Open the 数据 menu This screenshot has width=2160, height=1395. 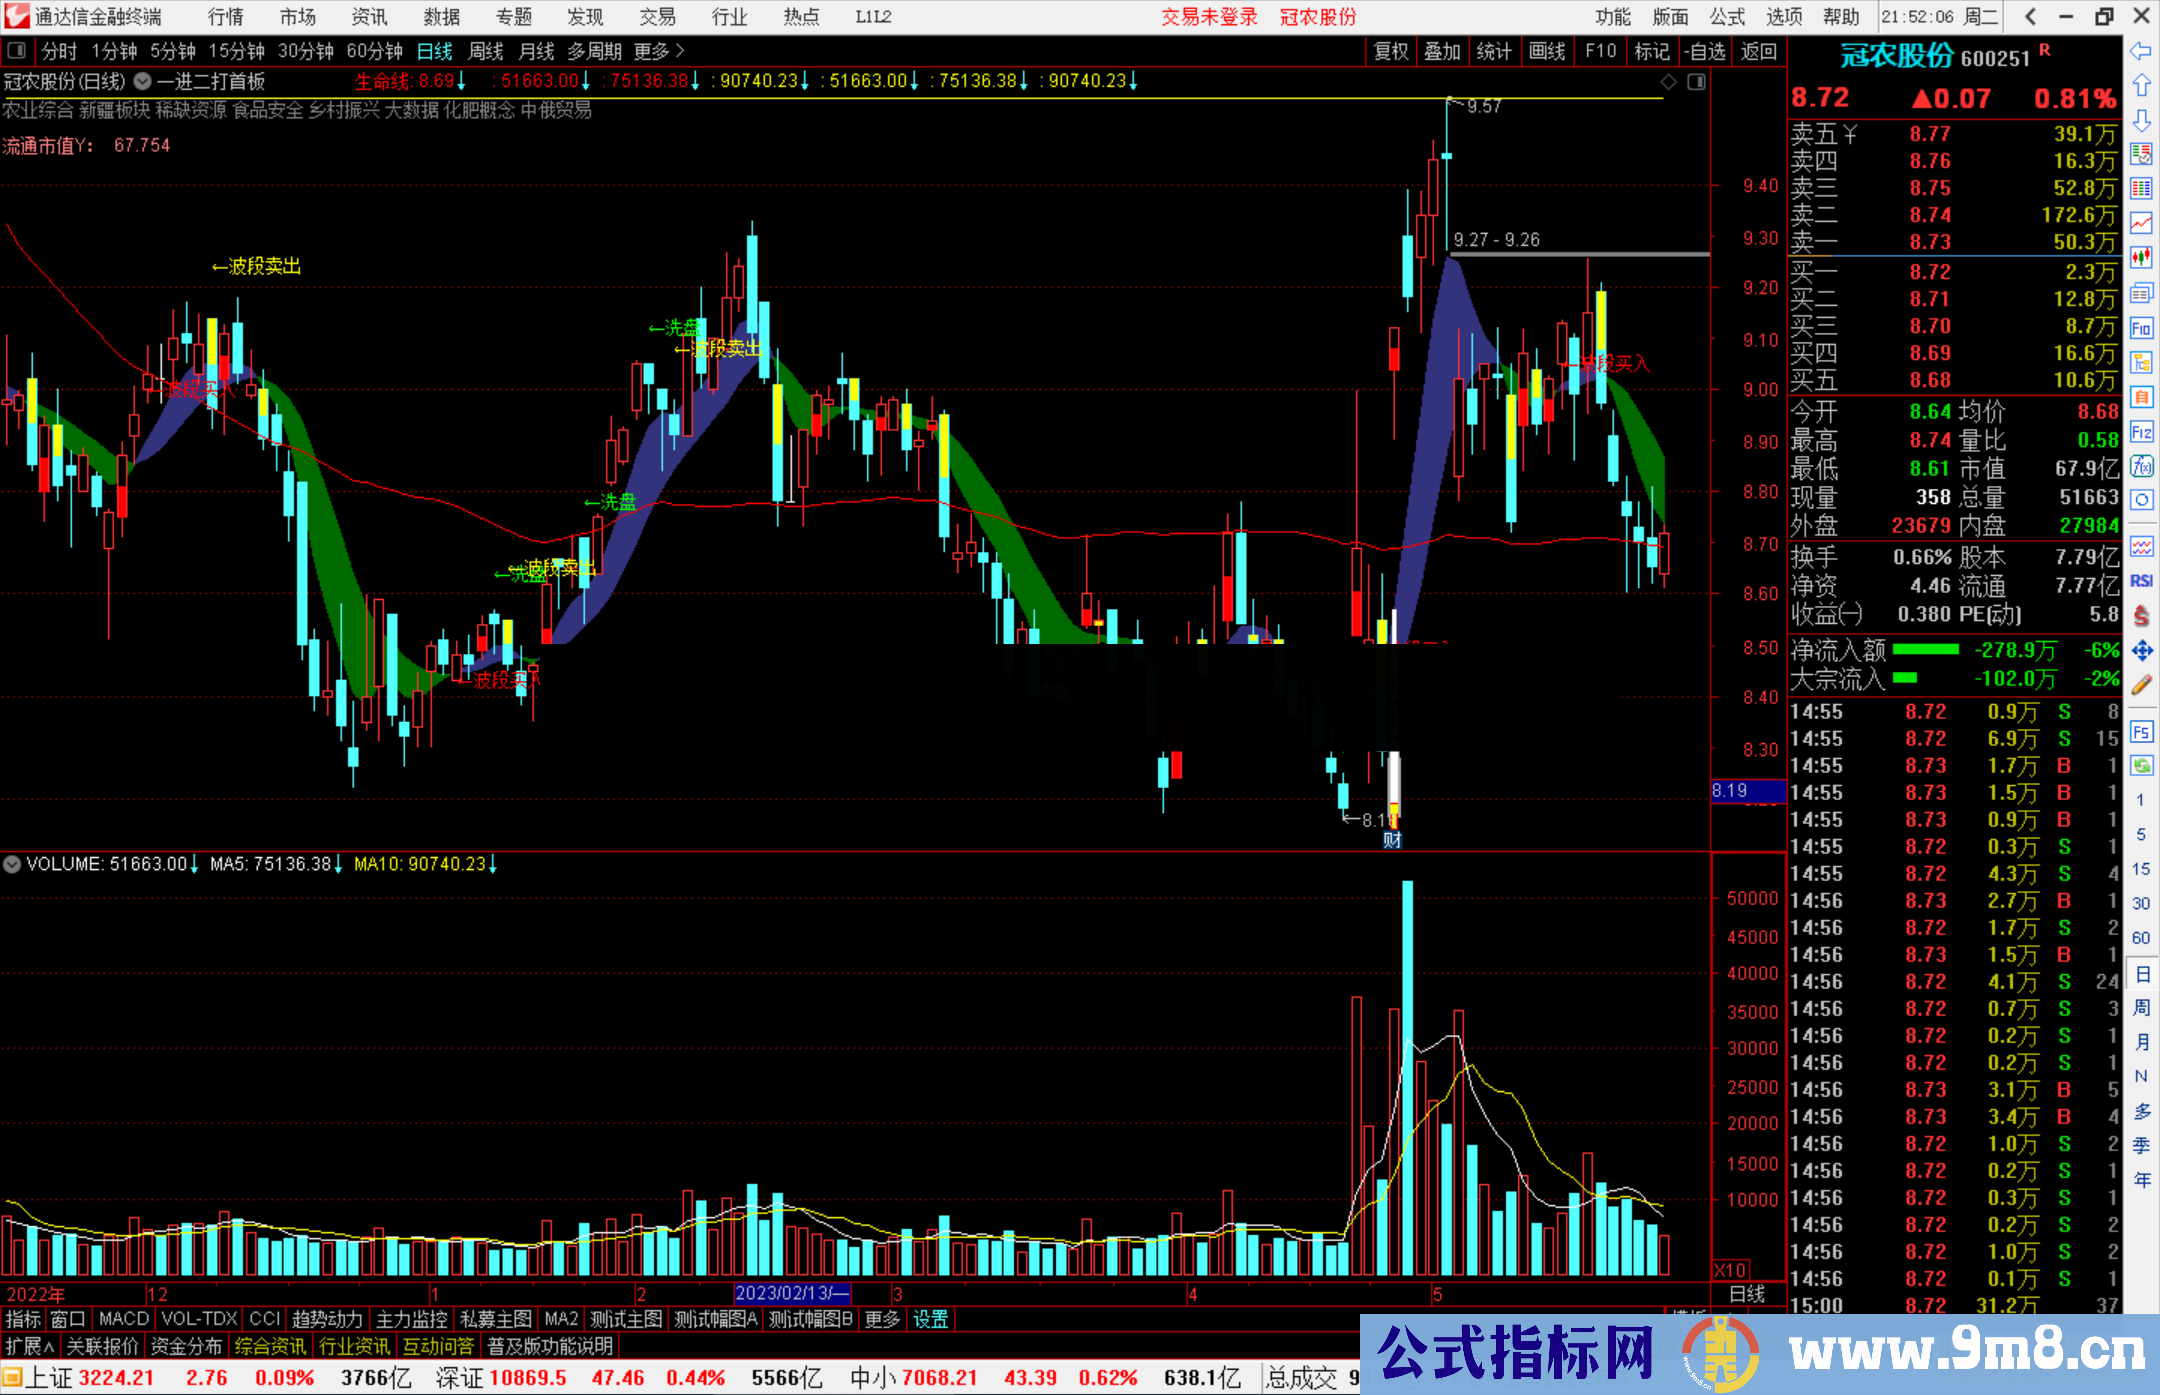click(442, 17)
